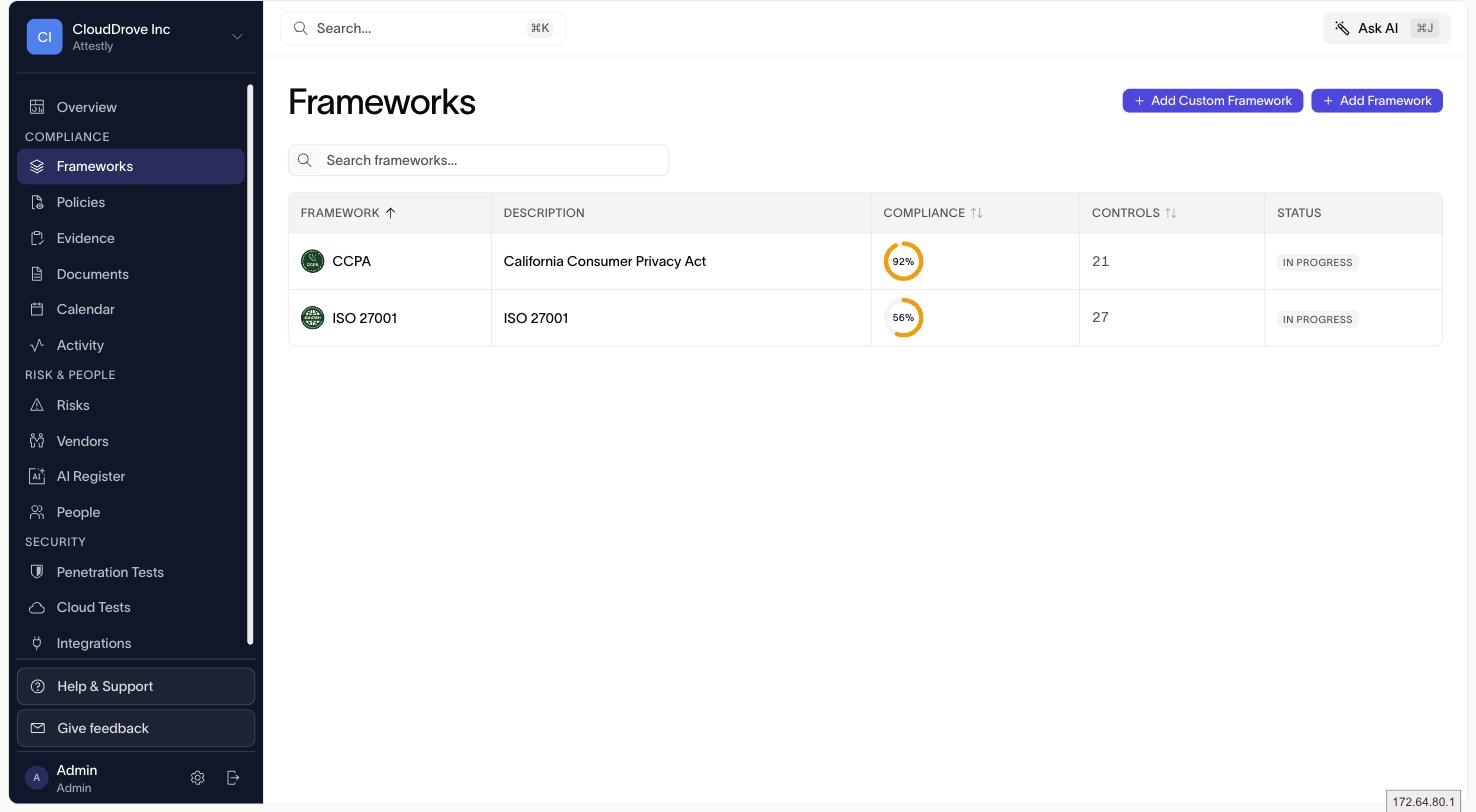This screenshot has width=1476, height=812.
Task: Expand the CloudDrove Inc organization switcher
Action: click(x=237, y=37)
